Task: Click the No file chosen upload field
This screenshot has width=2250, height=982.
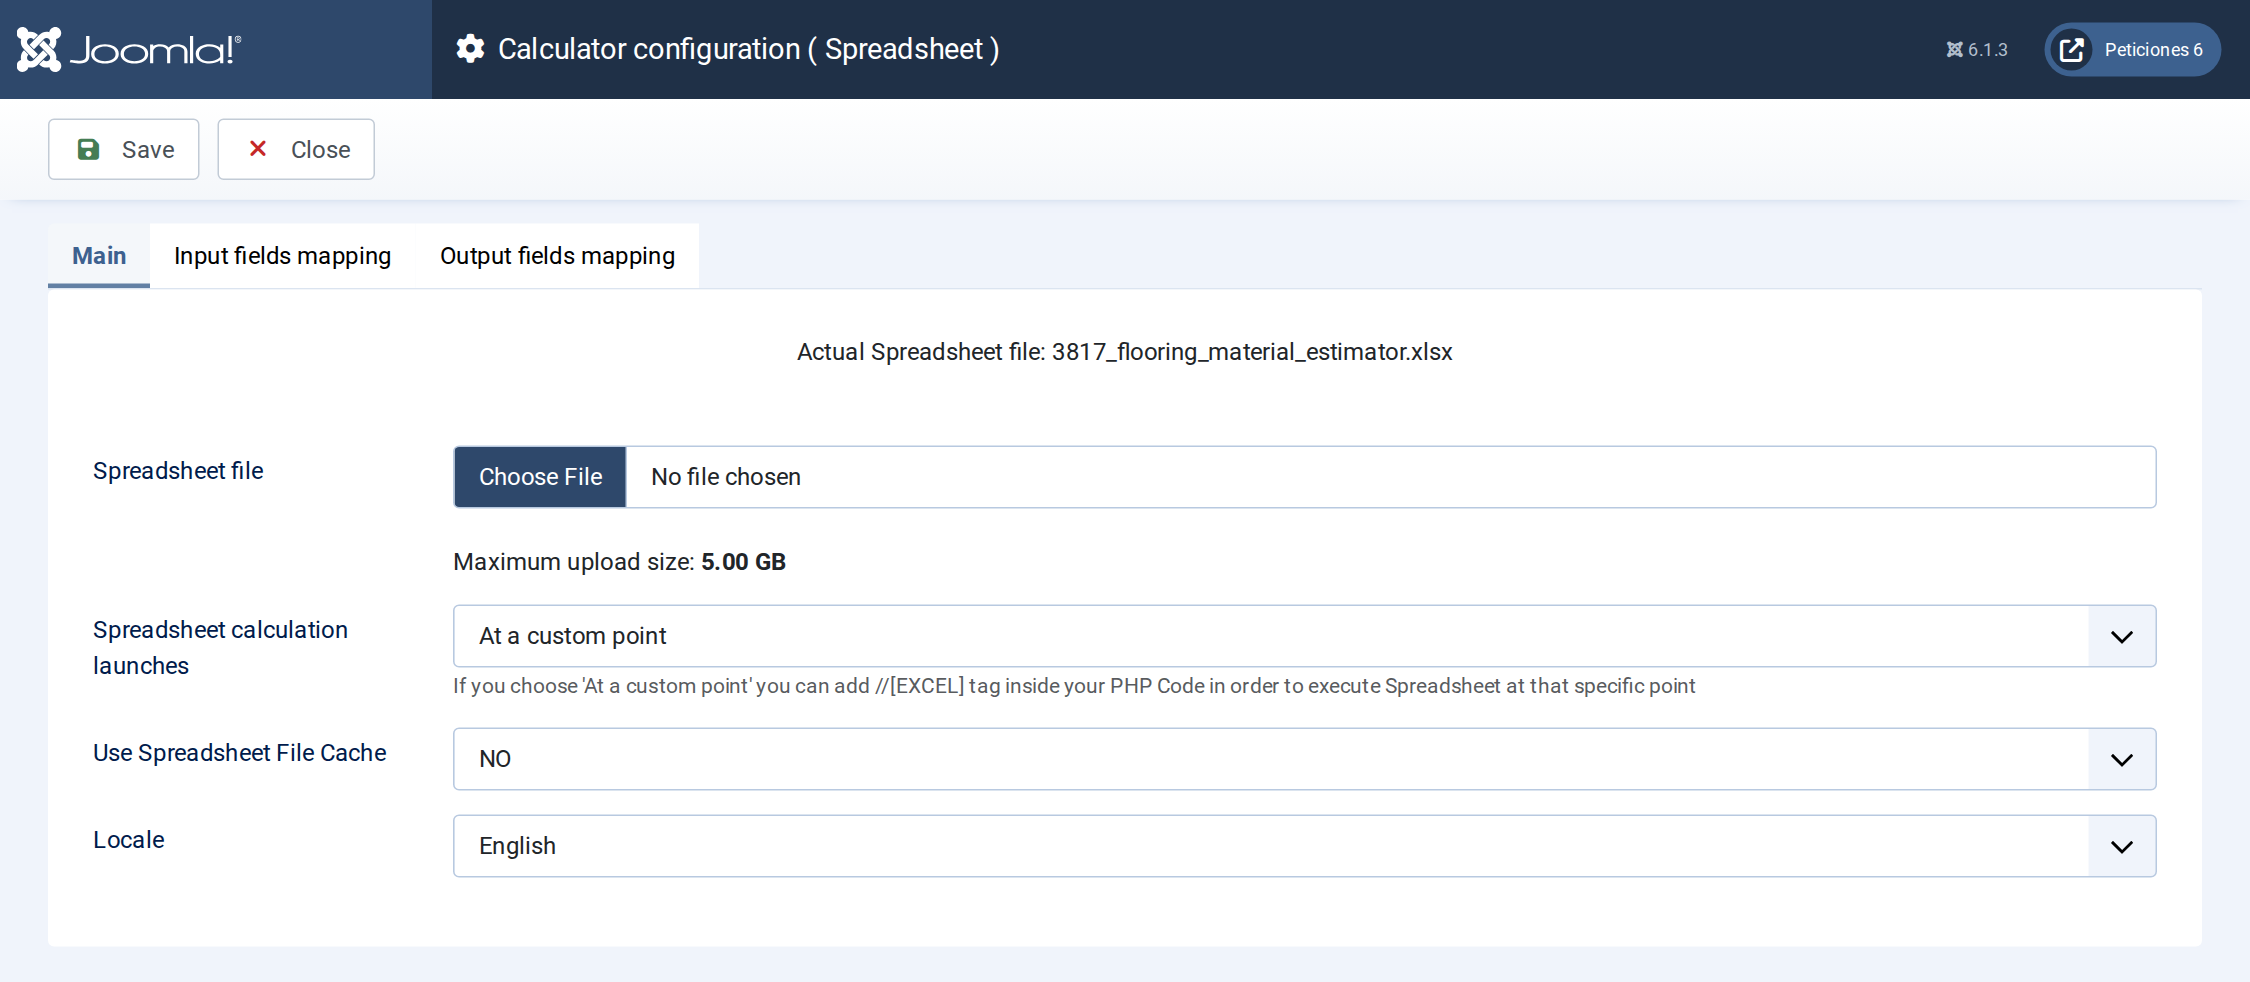Action: (x=1304, y=477)
